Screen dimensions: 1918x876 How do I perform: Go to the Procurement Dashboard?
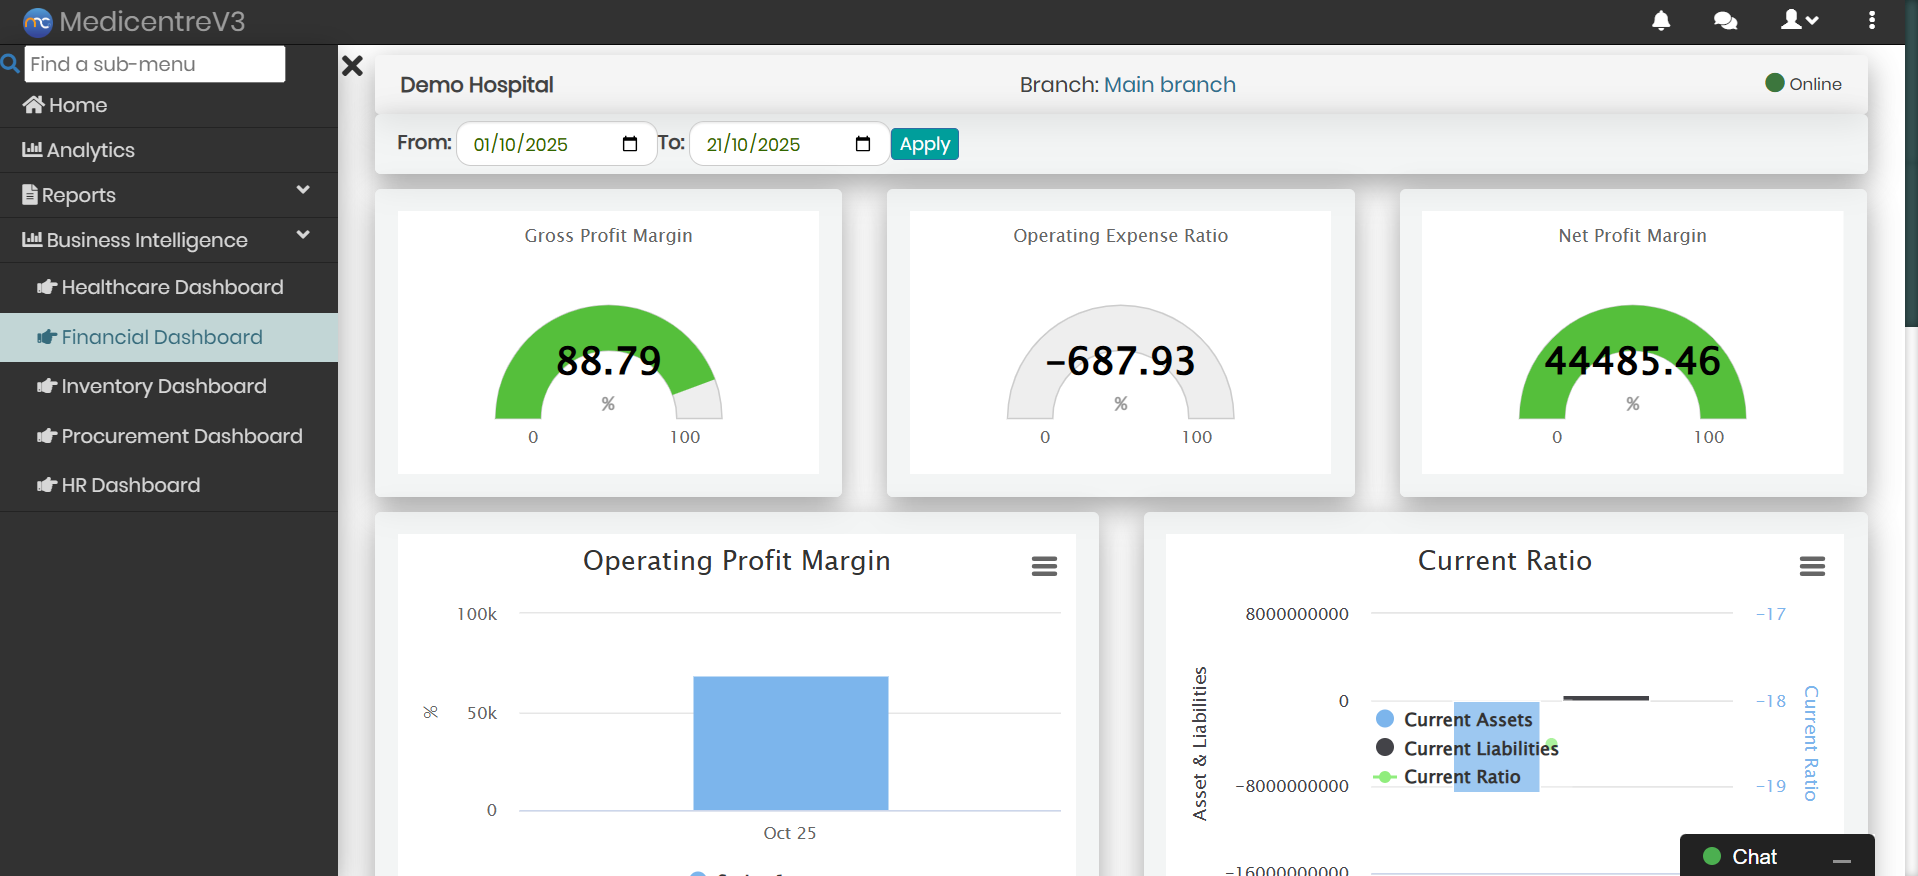click(181, 437)
